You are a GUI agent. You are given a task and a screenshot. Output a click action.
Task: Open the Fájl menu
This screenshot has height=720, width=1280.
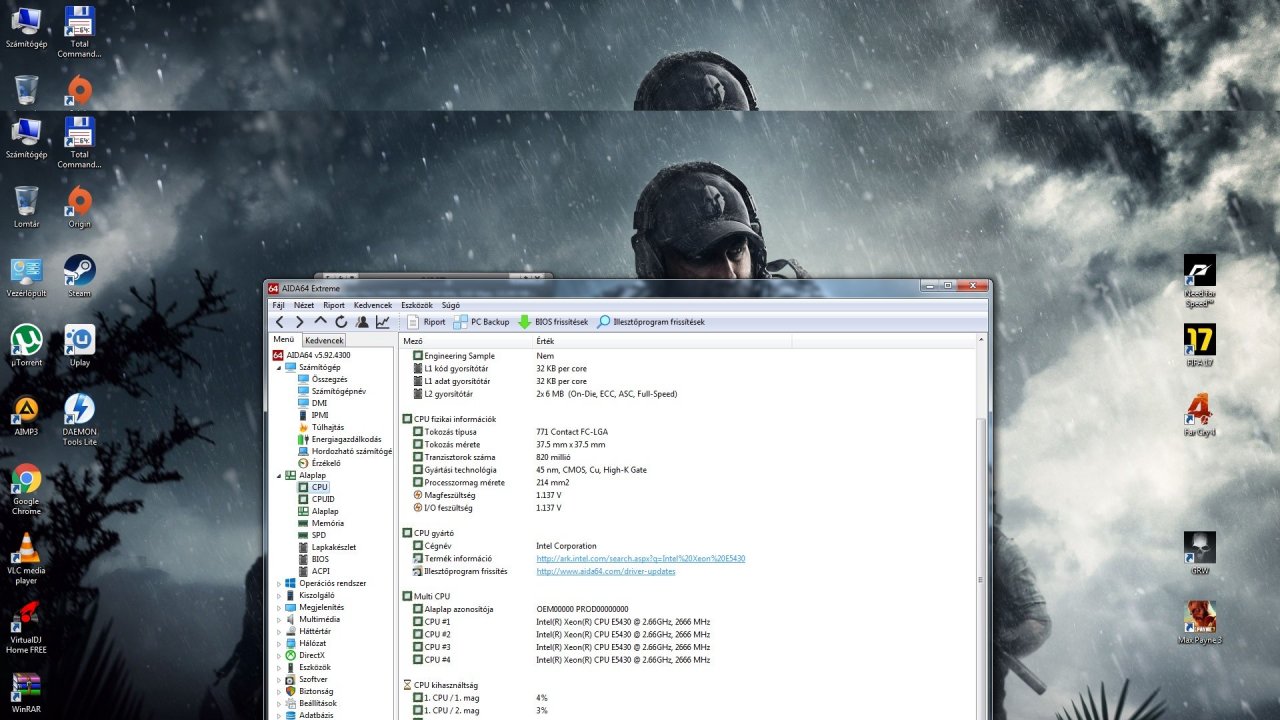[279, 305]
